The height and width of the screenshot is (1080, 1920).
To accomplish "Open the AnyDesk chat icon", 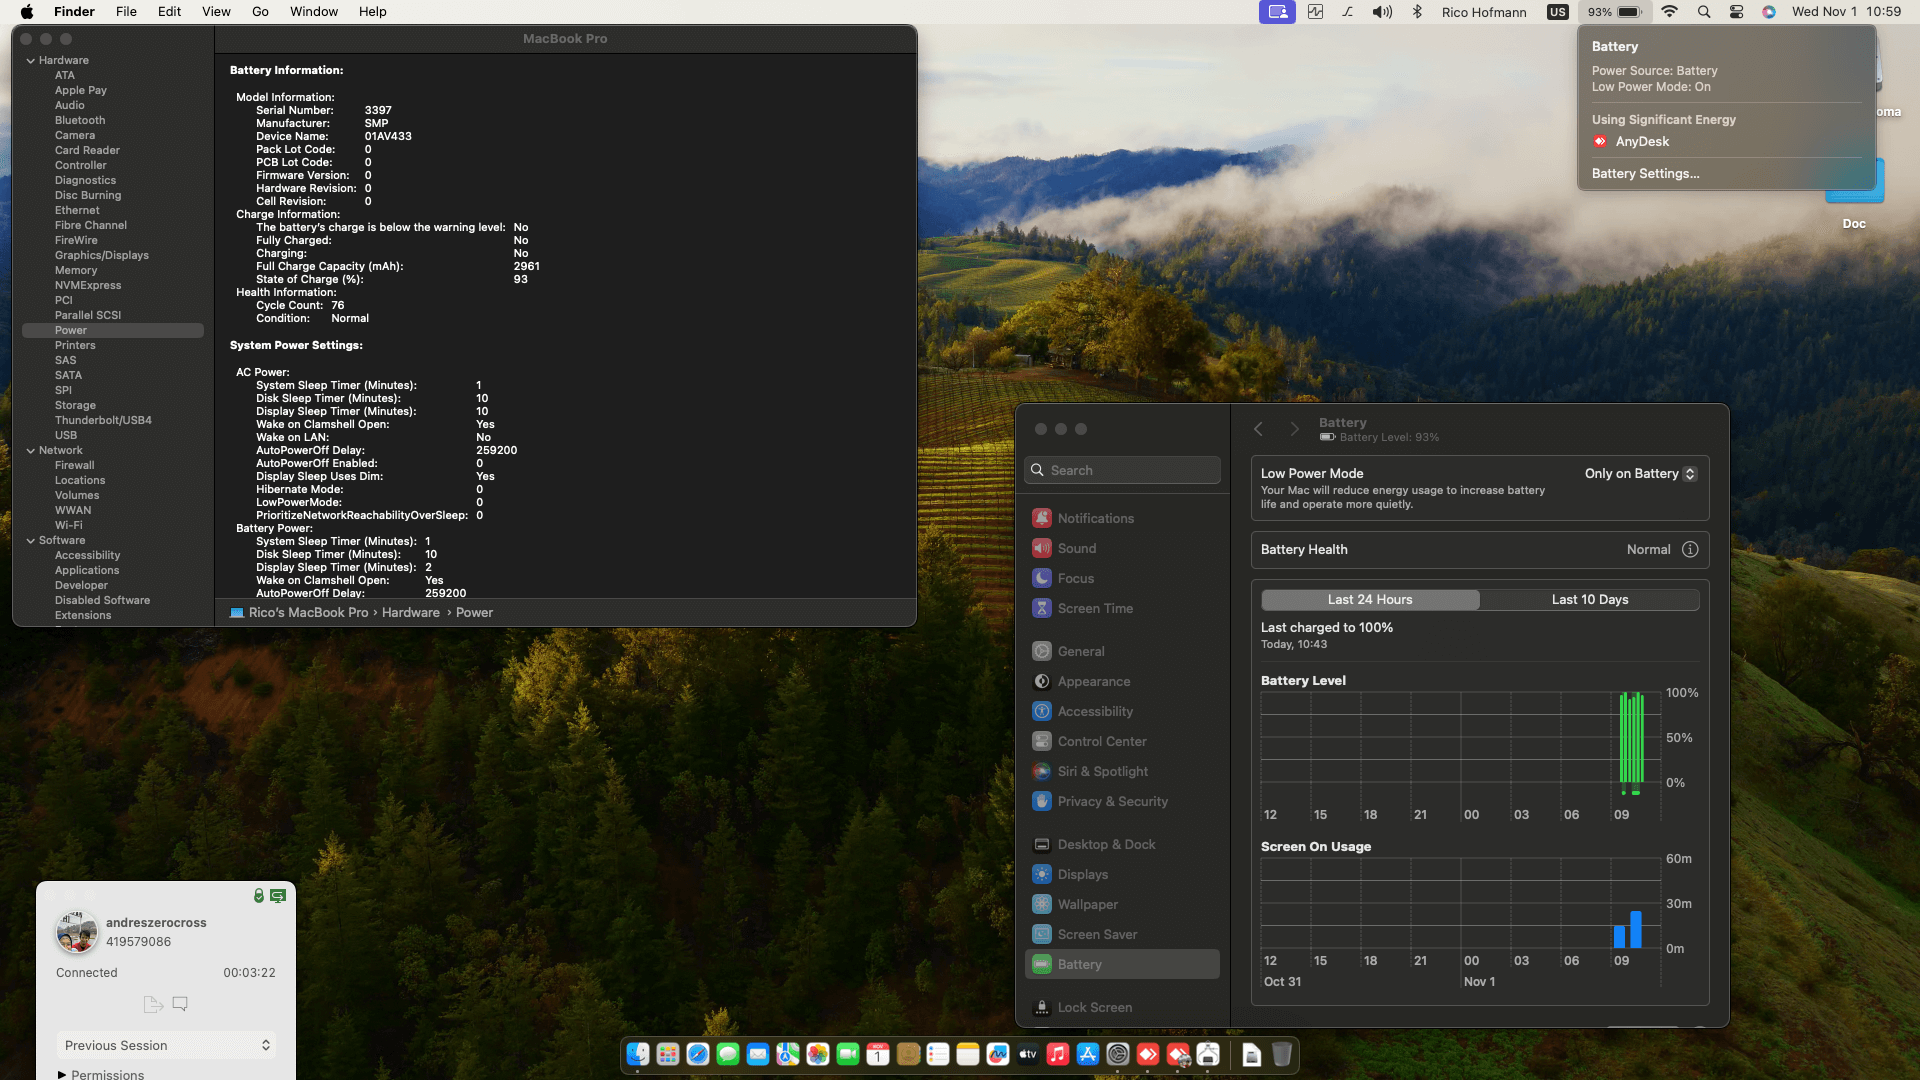I will (180, 1004).
